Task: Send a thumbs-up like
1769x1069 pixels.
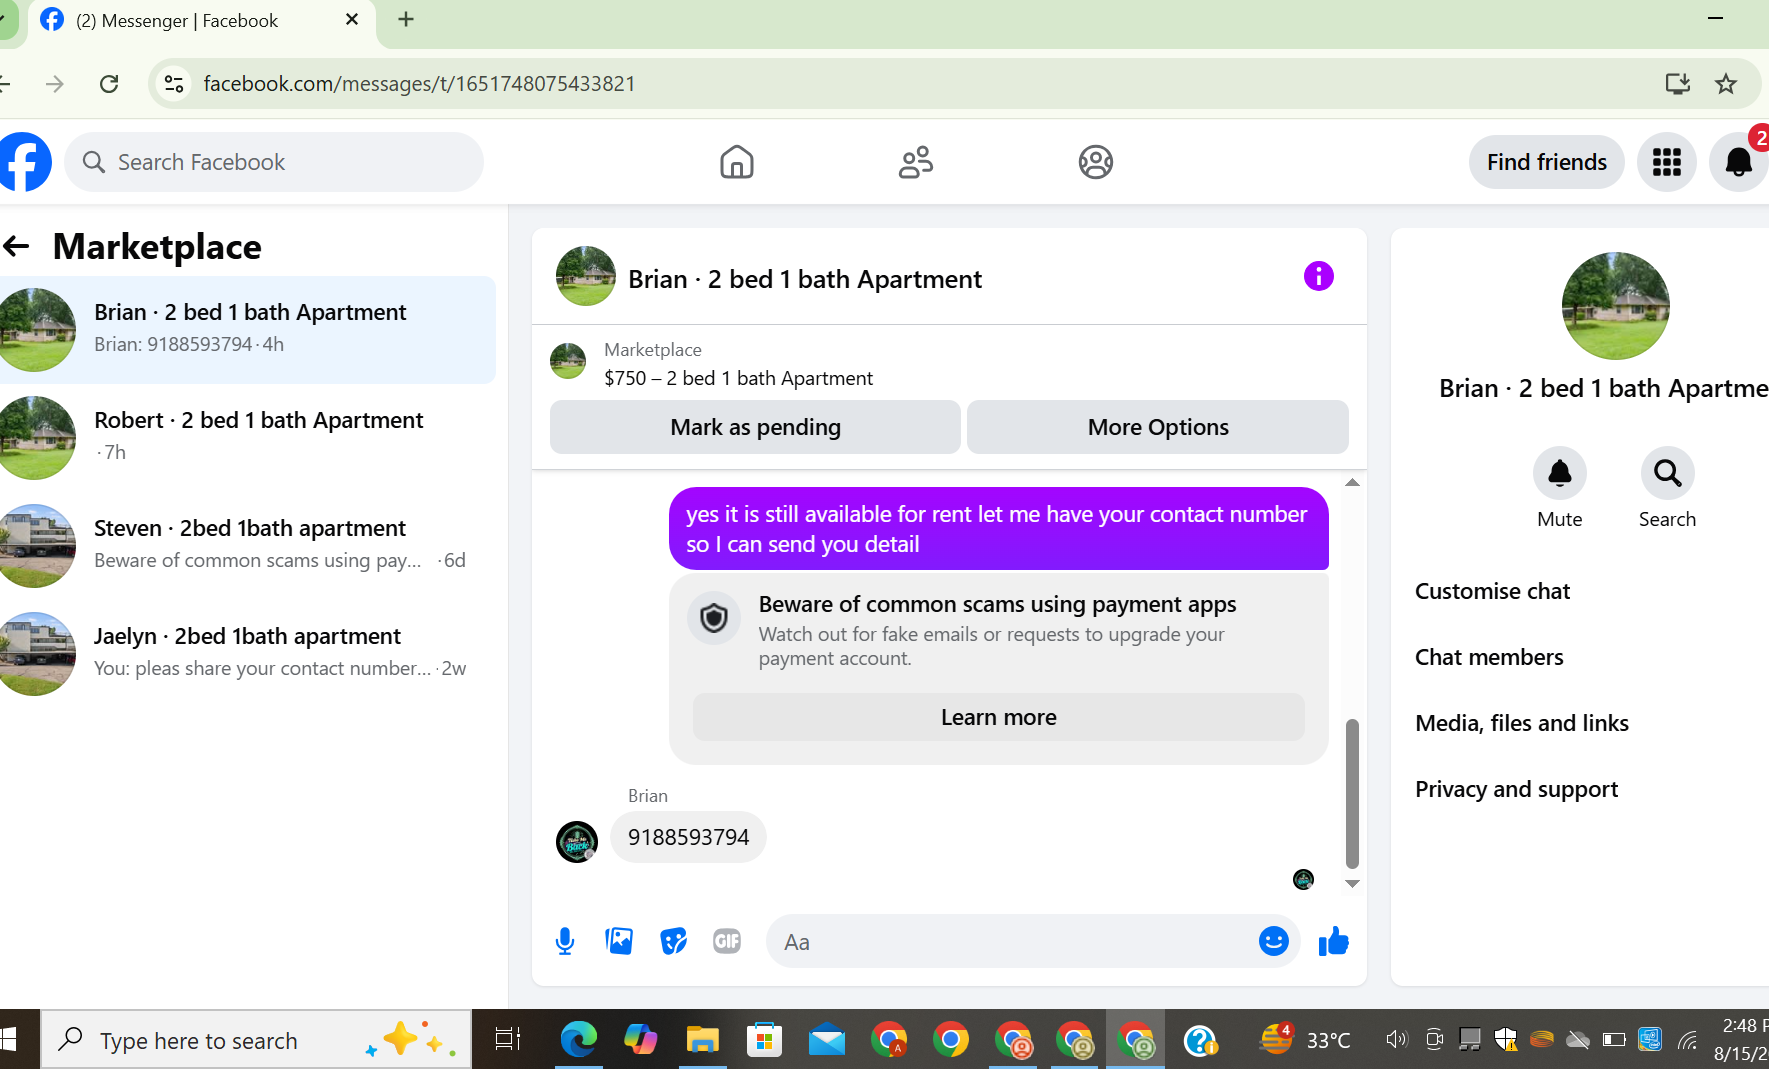Action: 1334,941
